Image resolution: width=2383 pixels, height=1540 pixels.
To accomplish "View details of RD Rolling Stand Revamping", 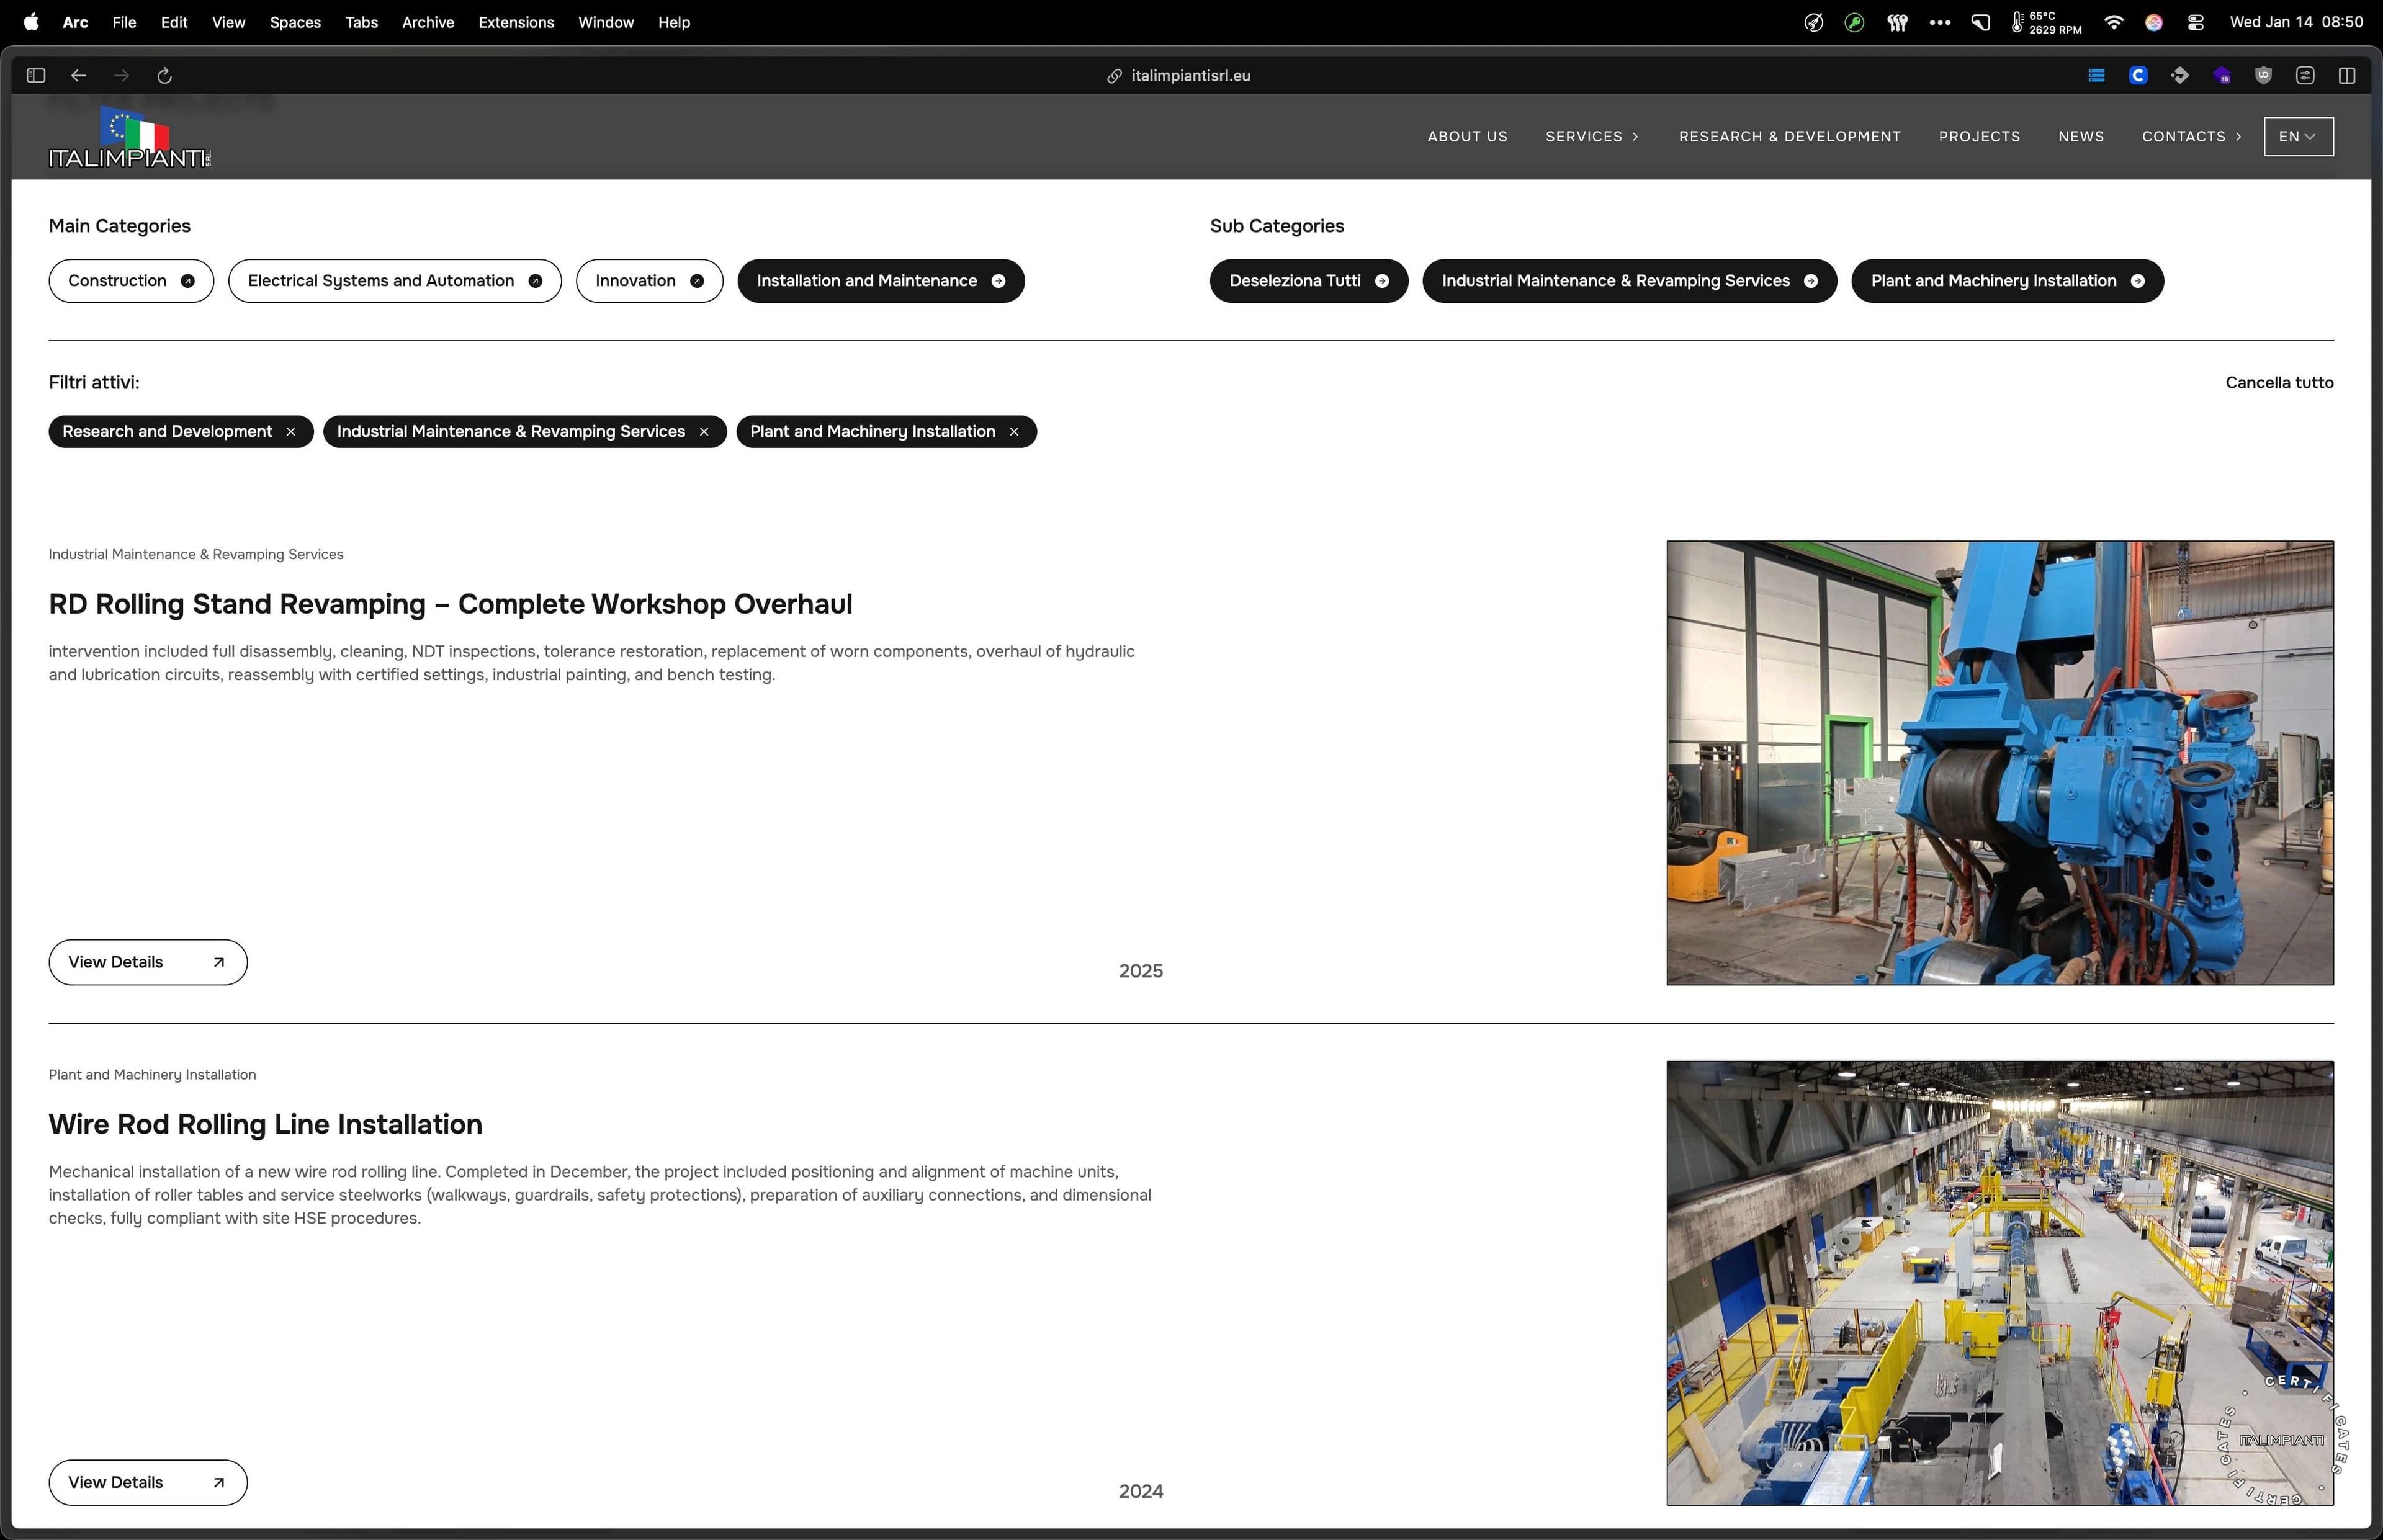I will [148, 962].
